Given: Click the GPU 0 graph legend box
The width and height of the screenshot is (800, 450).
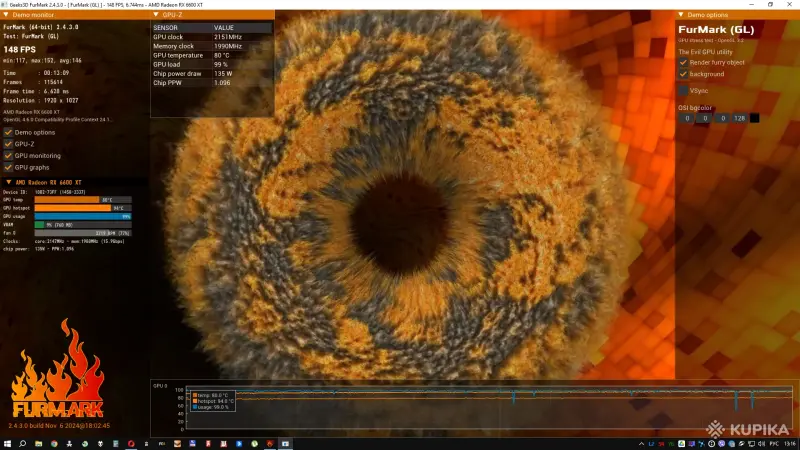Looking at the screenshot, I should pyautogui.click(x=213, y=401).
